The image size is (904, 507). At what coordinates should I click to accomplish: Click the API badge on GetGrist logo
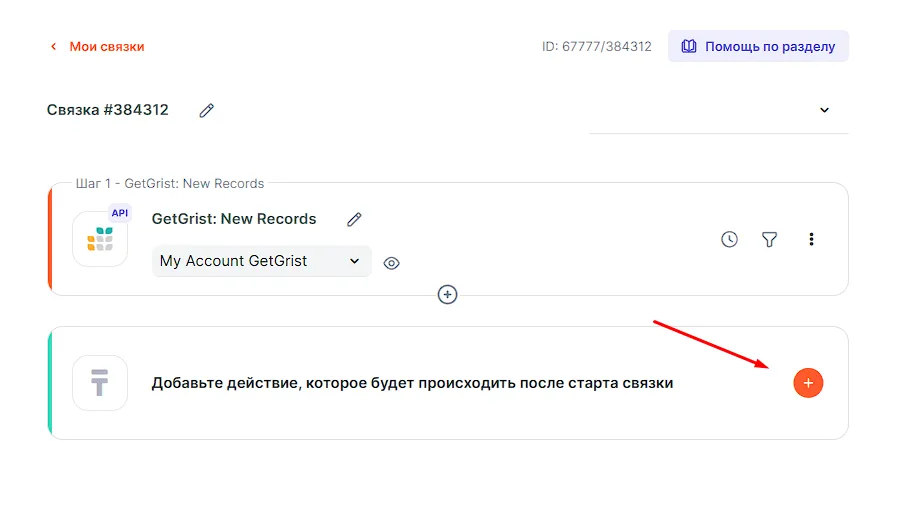(120, 213)
